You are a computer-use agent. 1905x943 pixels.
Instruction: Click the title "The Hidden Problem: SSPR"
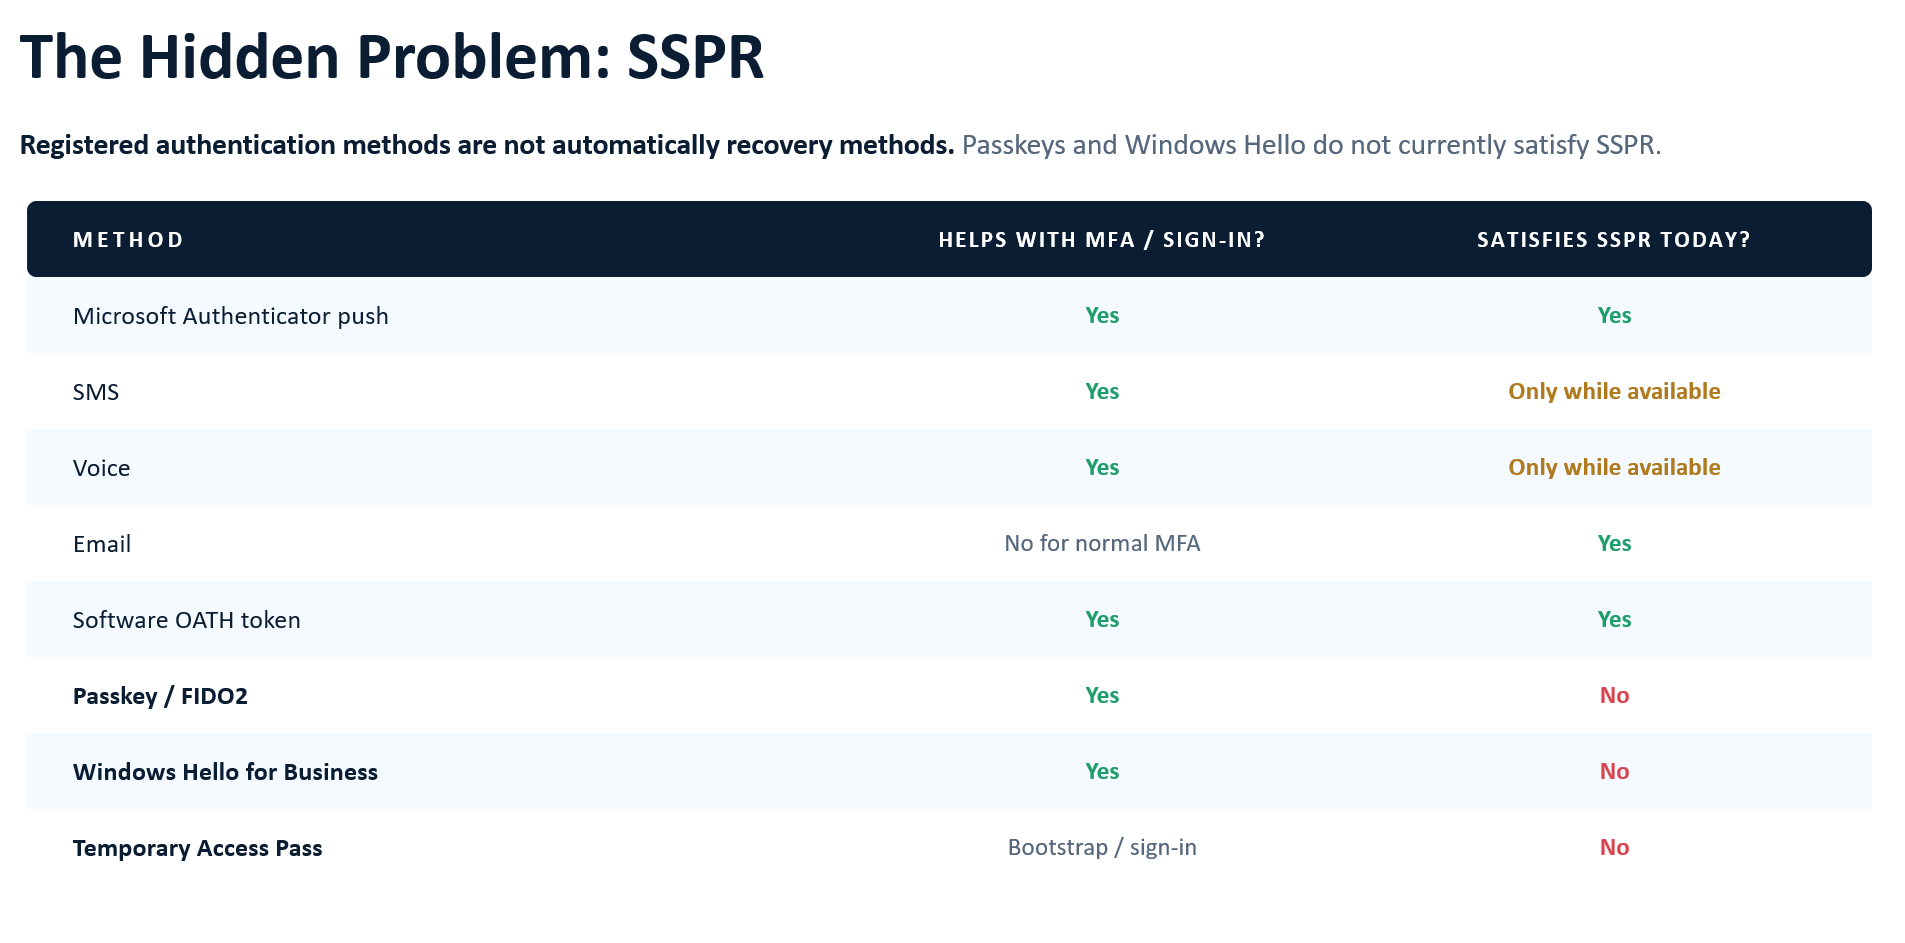click(392, 57)
